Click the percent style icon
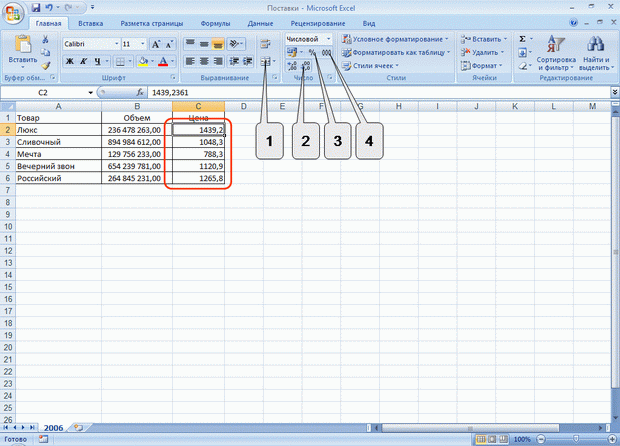 tap(313, 52)
